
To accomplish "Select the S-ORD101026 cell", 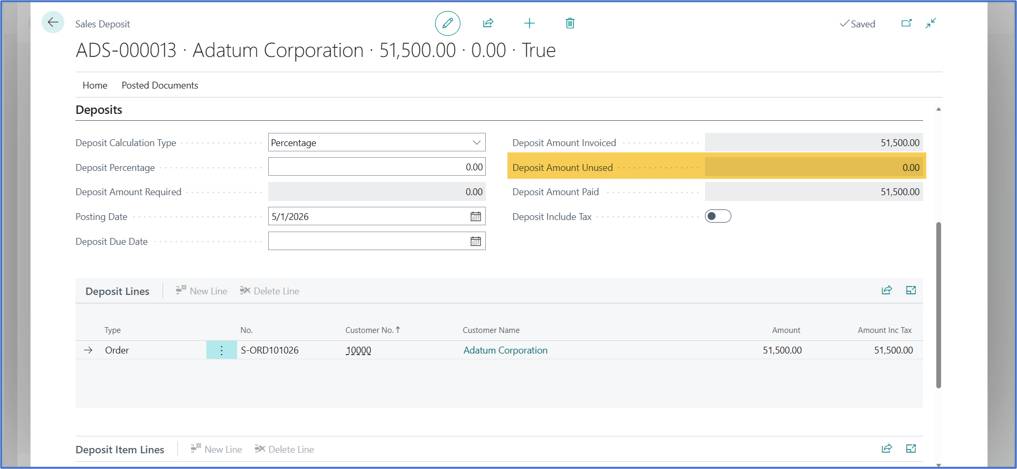I will (270, 350).
